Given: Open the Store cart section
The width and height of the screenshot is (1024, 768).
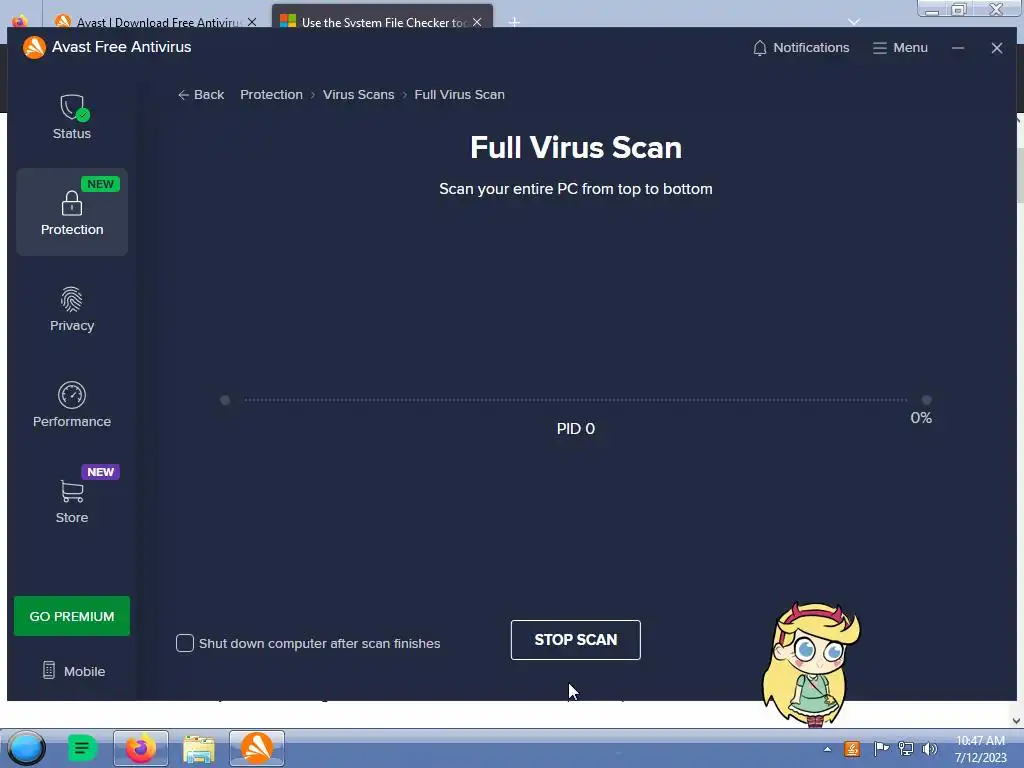Looking at the screenshot, I should coord(72,501).
